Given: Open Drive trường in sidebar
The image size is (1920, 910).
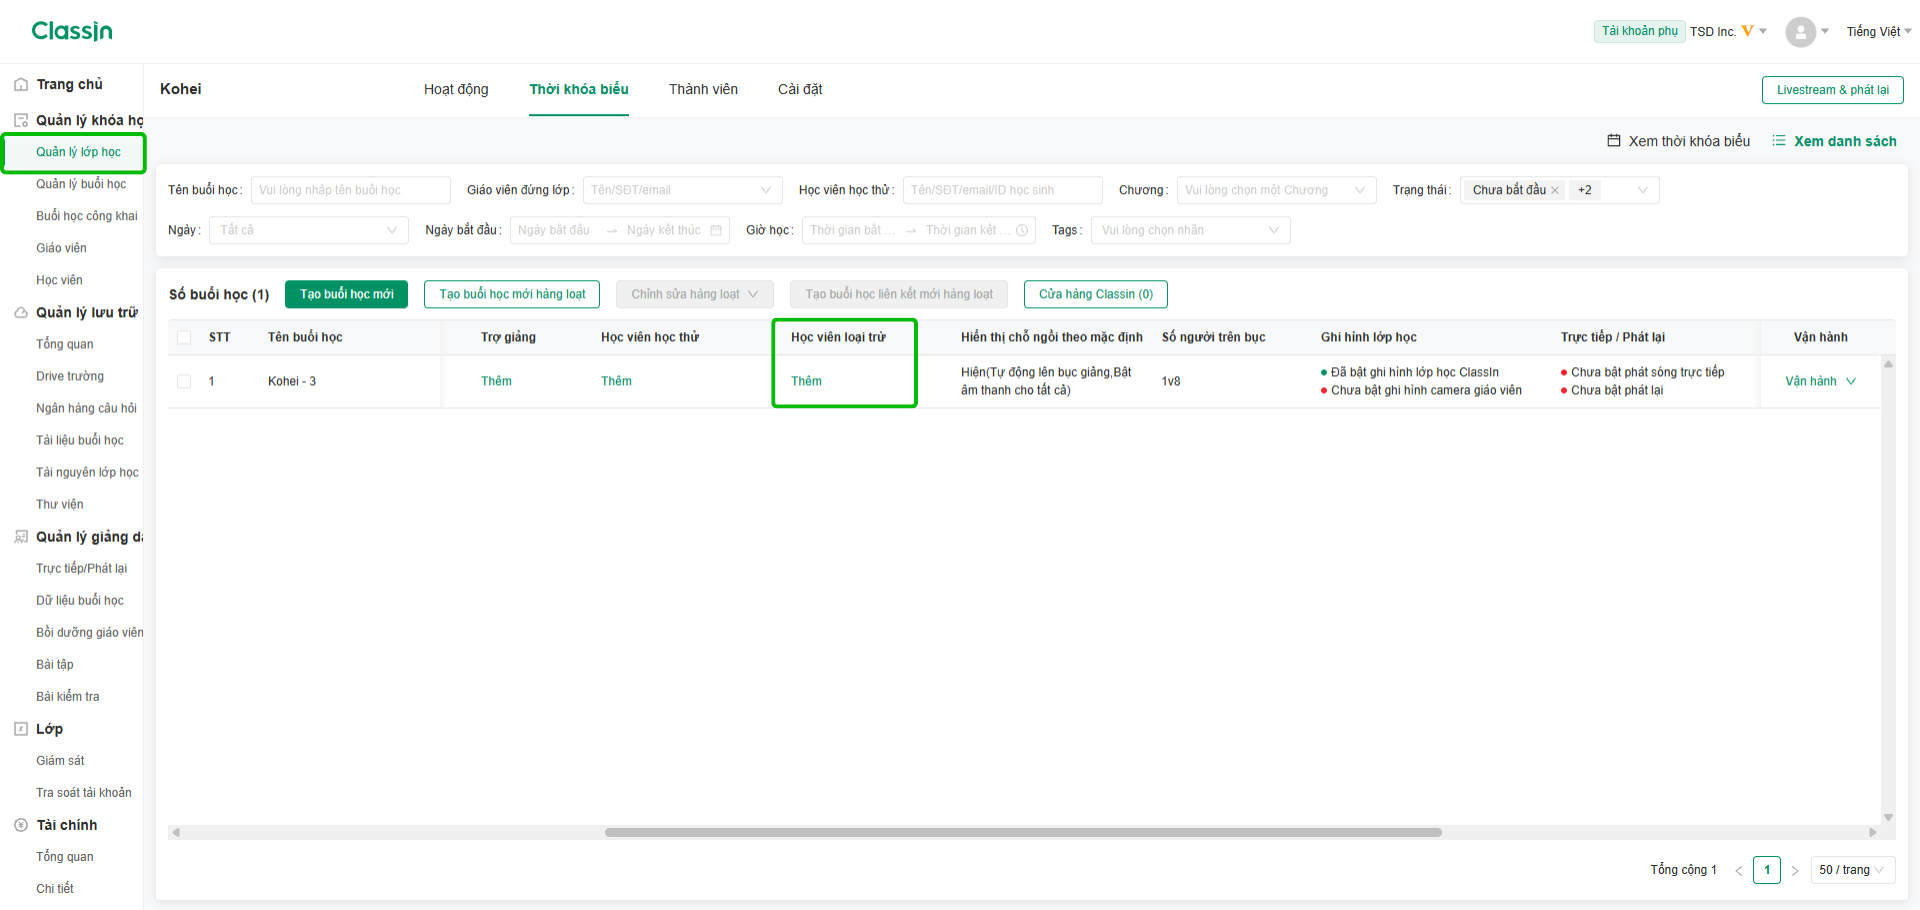Looking at the screenshot, I should [70, 376].
